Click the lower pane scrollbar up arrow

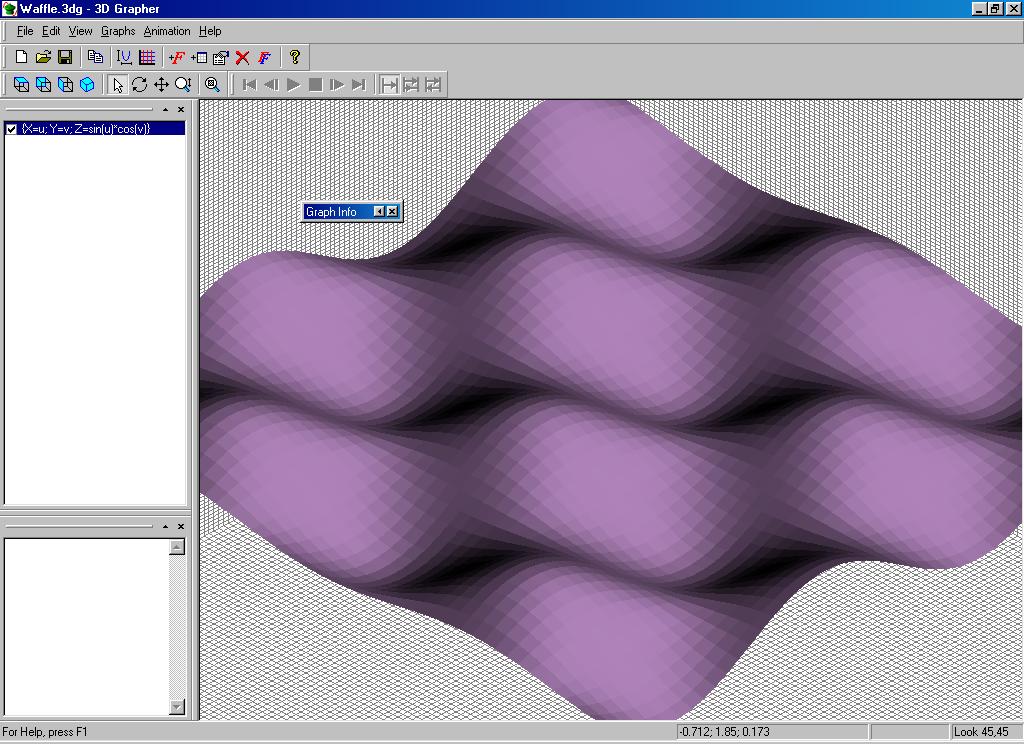point(177,547)
